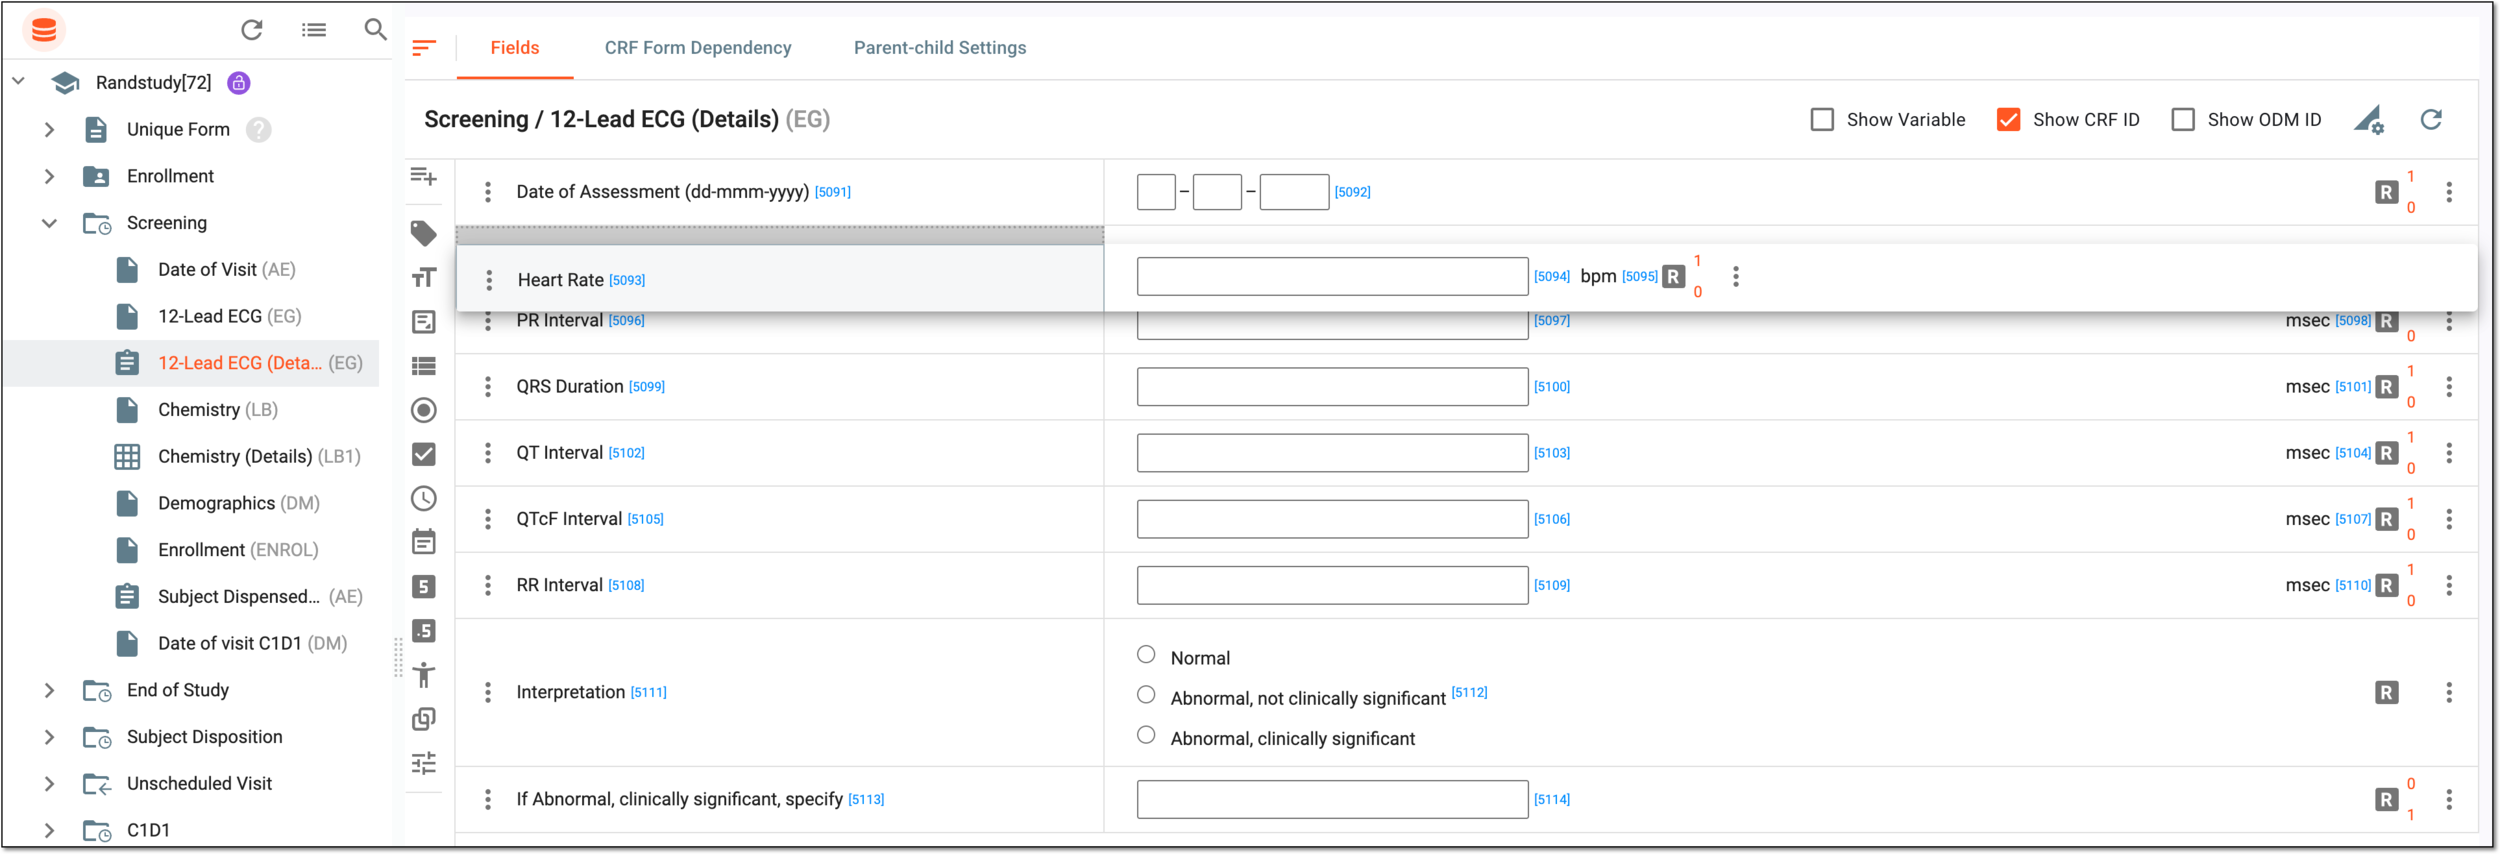This screenshot has width=2500, height=854.
Task: Expand the End of Study folder
Action: pyautogui.click(x=49, y=690)
